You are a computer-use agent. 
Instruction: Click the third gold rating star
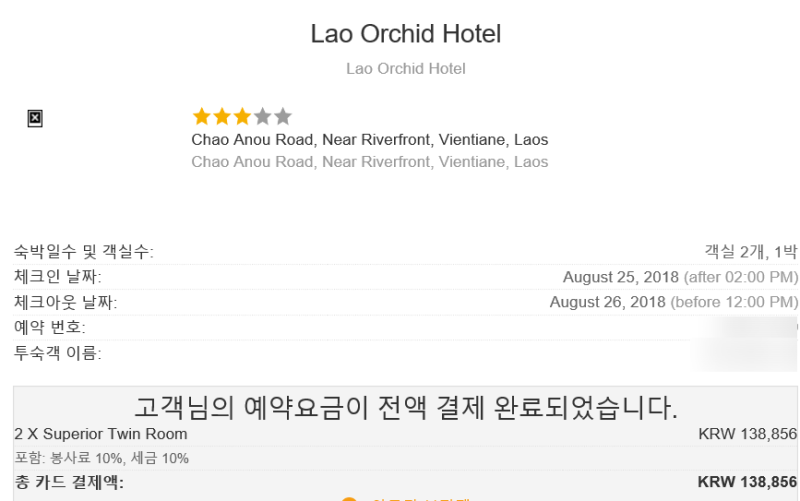click(x=242, y=116)
